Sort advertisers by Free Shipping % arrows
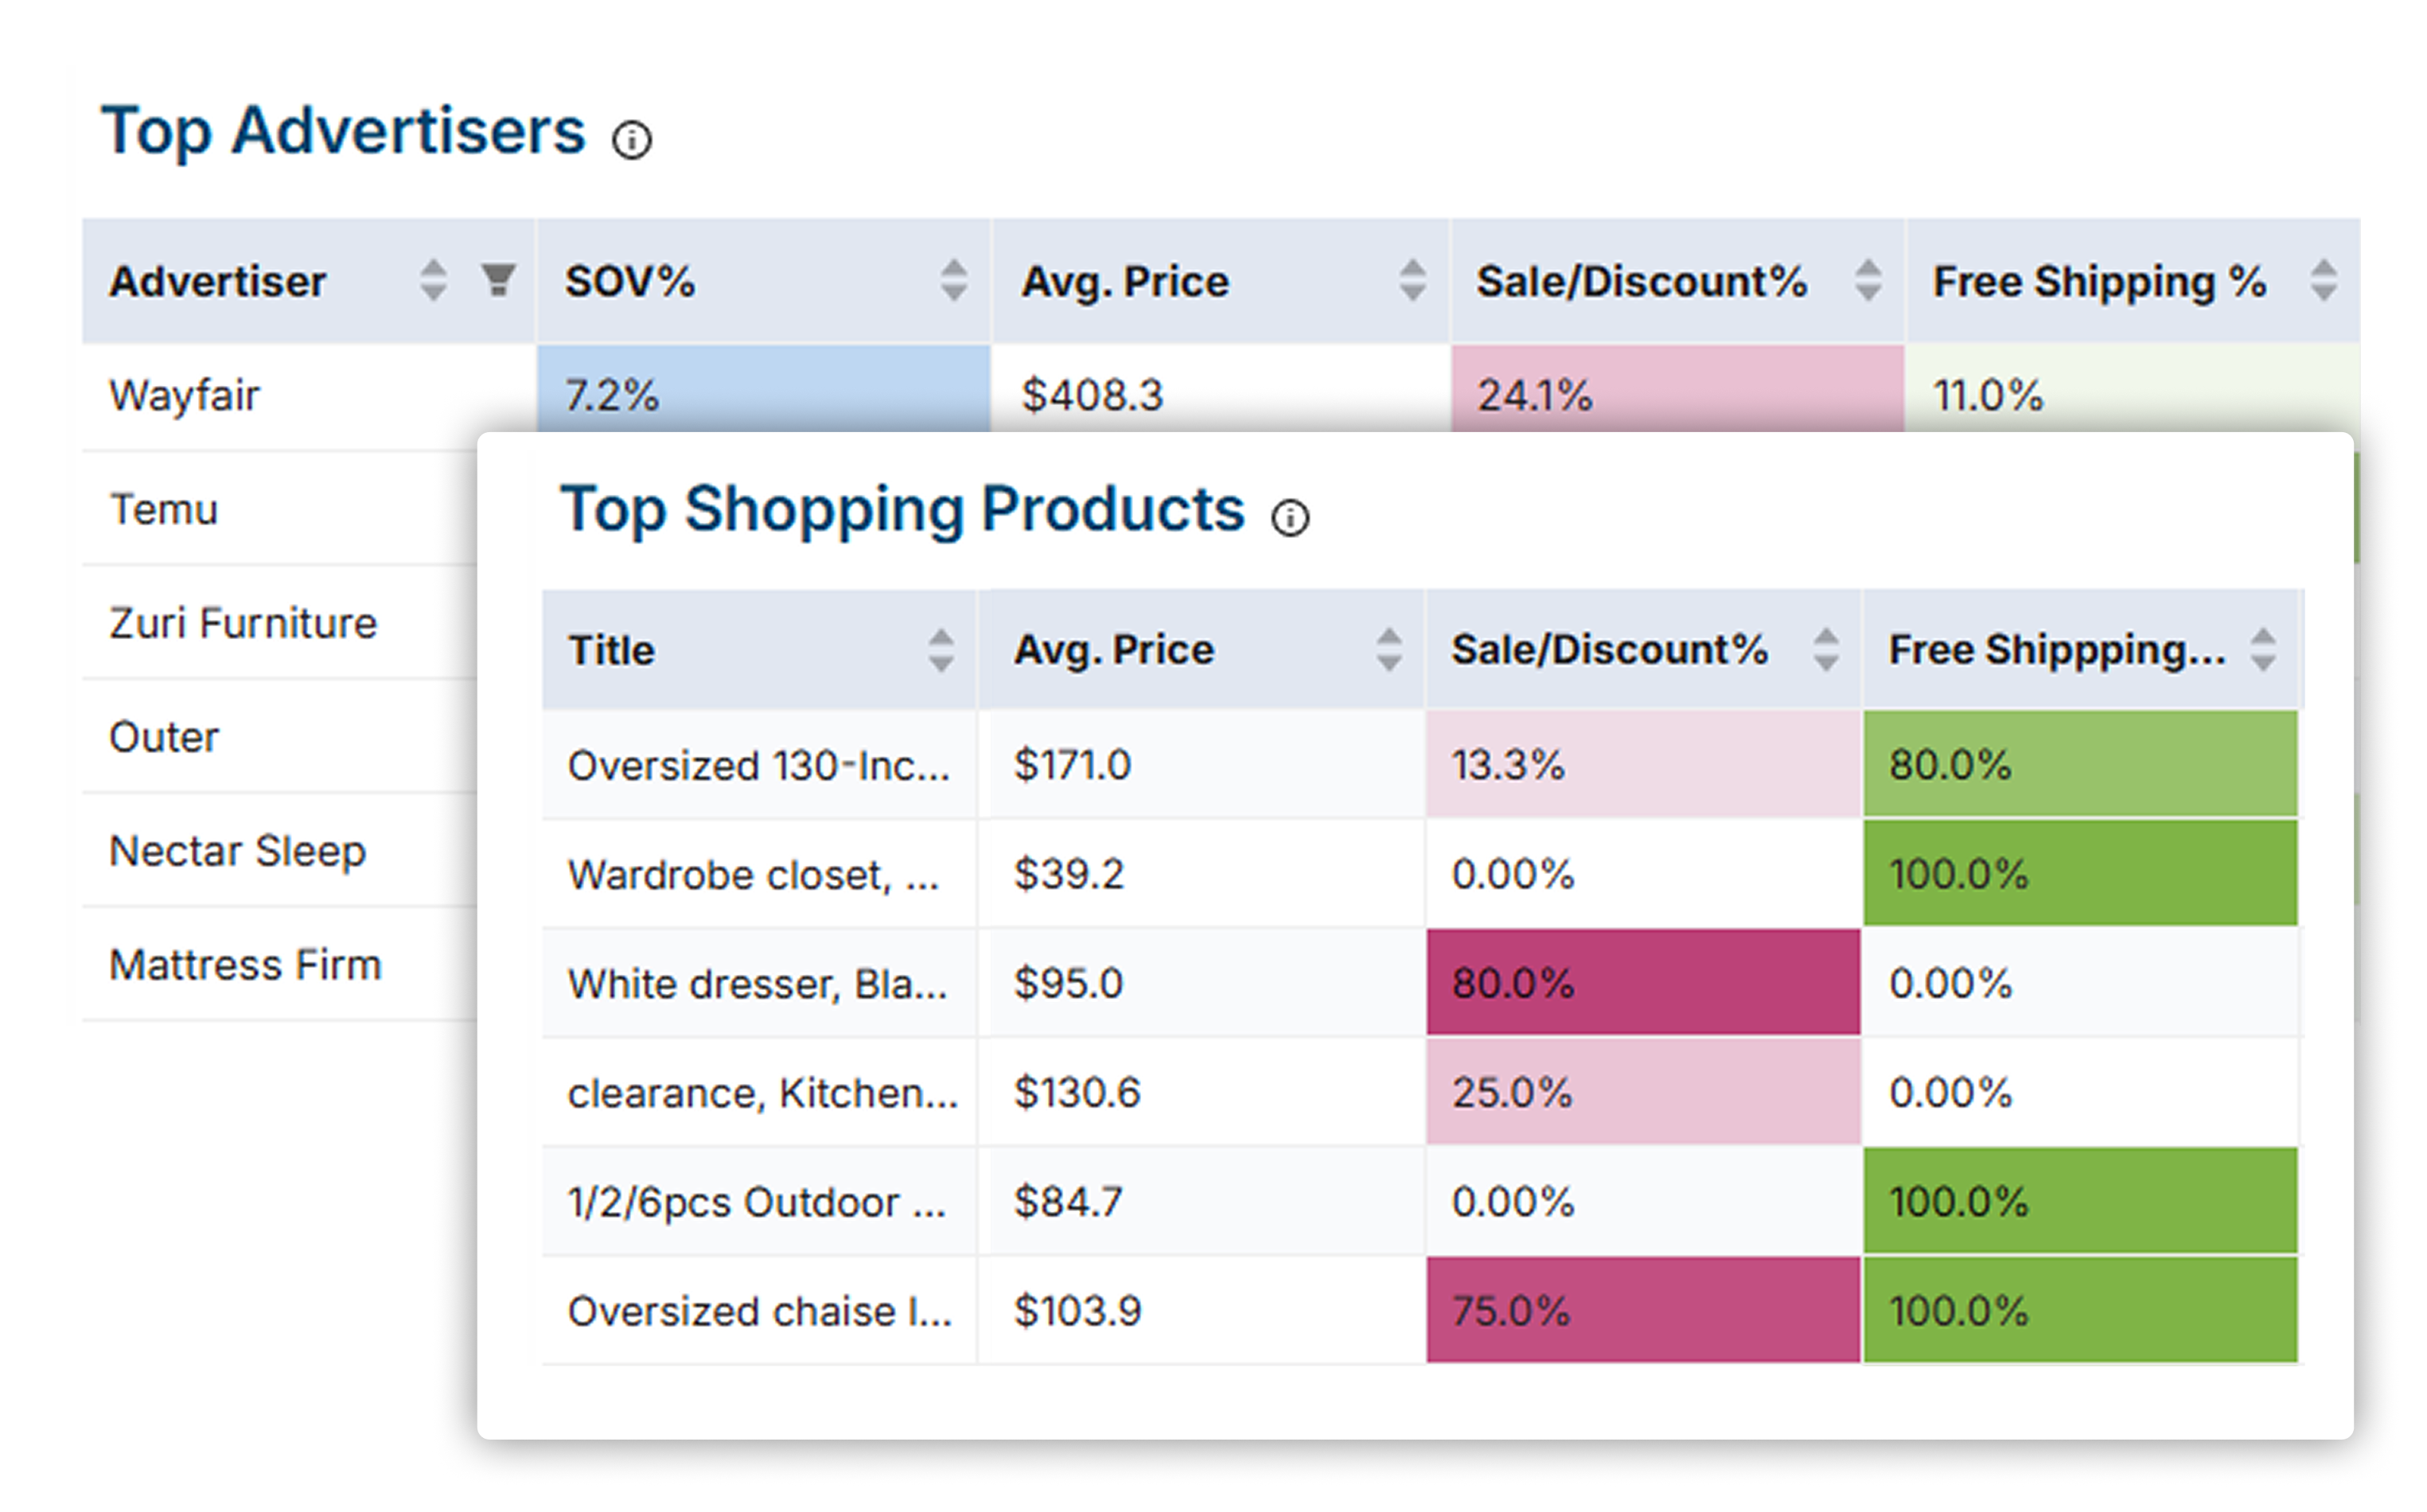Screen dimensions: 2427x1512 click(2323, 280)
